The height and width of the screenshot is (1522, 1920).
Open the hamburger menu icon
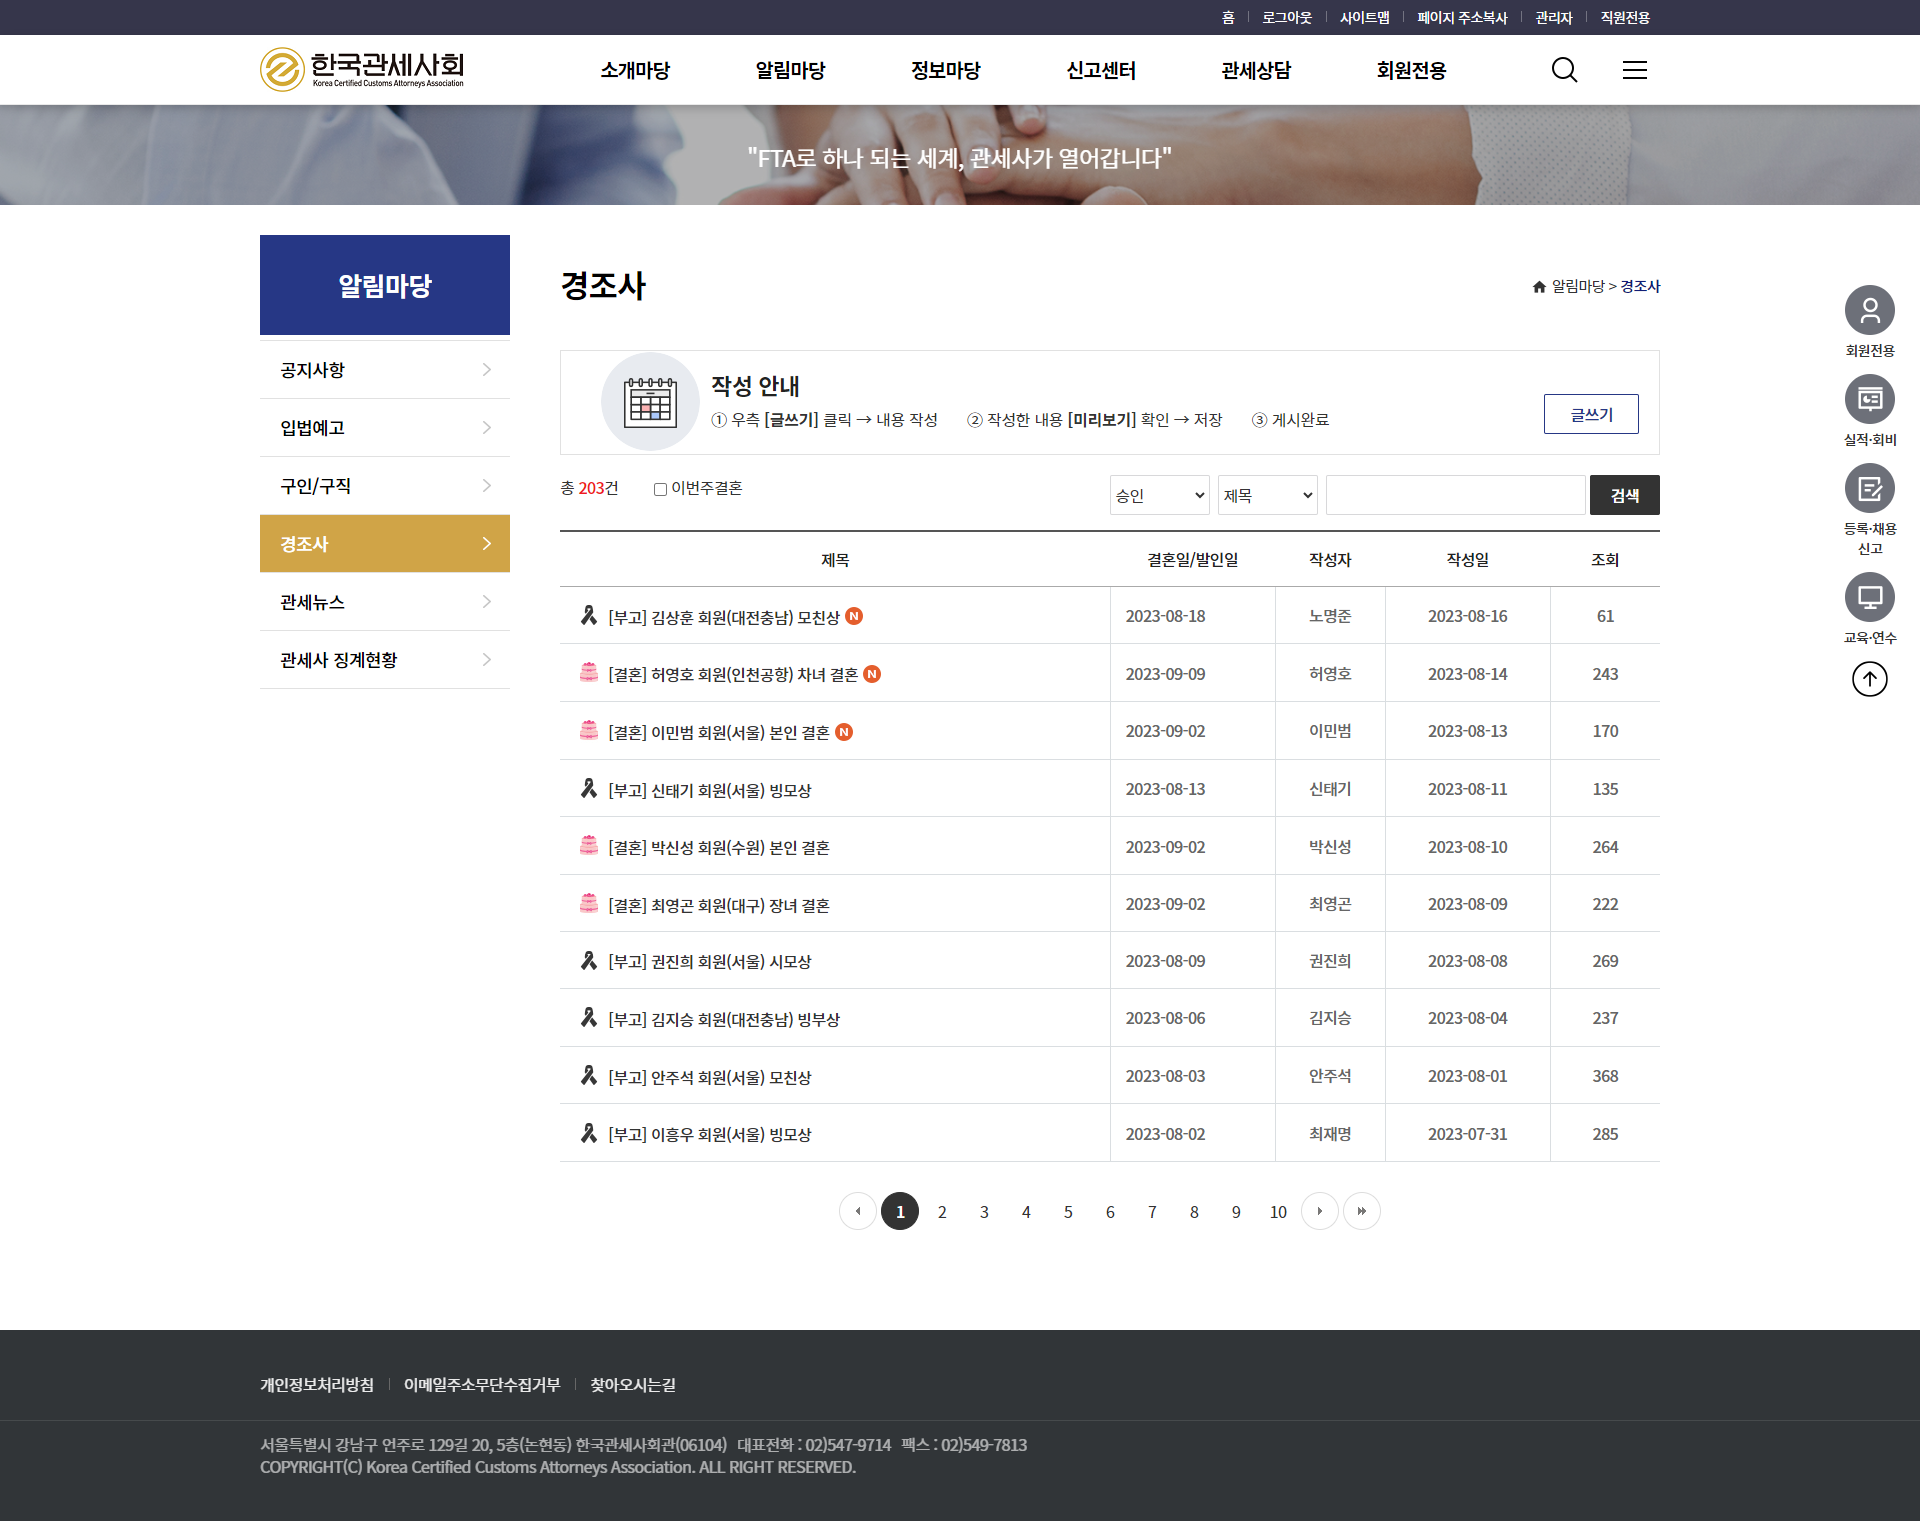1635,70
